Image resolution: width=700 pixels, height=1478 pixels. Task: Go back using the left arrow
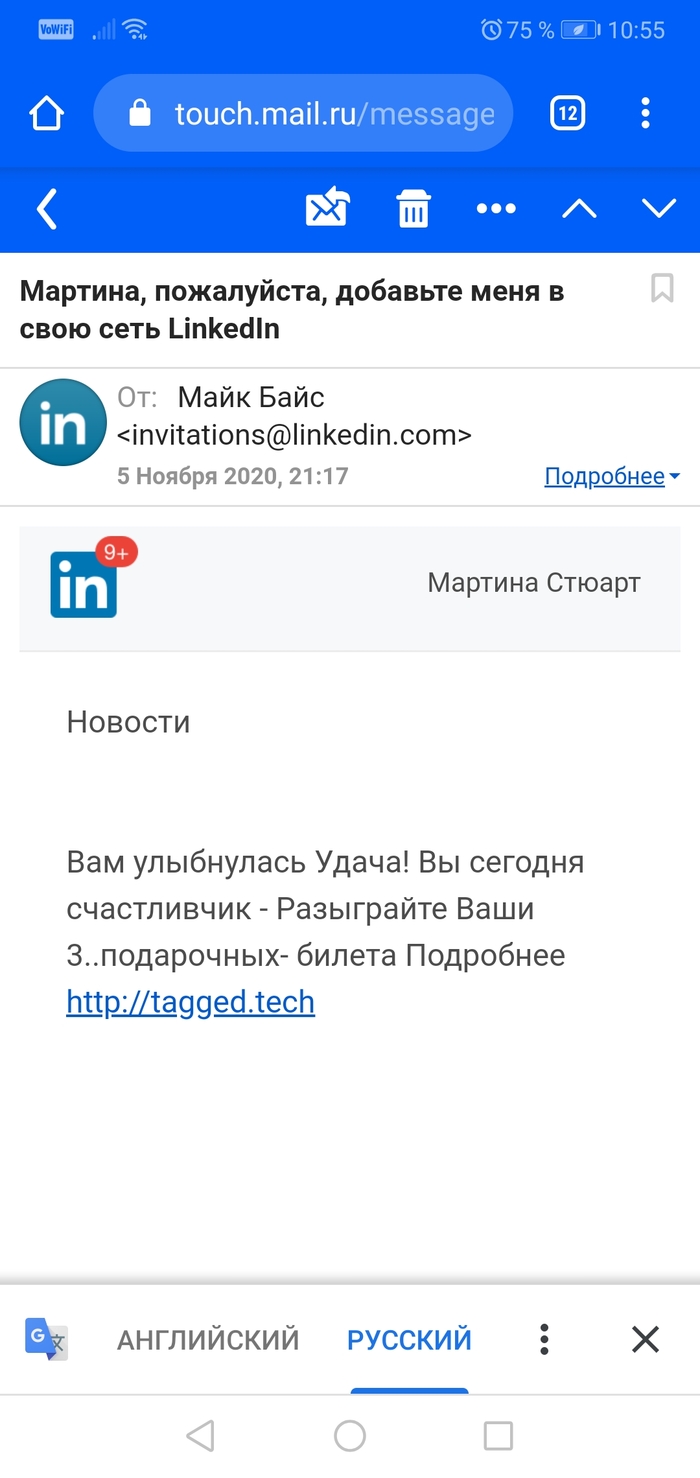(46, 209)
